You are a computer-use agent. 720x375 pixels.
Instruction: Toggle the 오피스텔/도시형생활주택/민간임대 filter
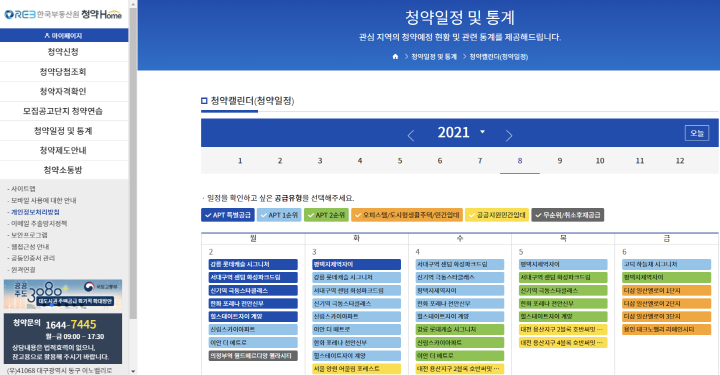click(407, 215)
